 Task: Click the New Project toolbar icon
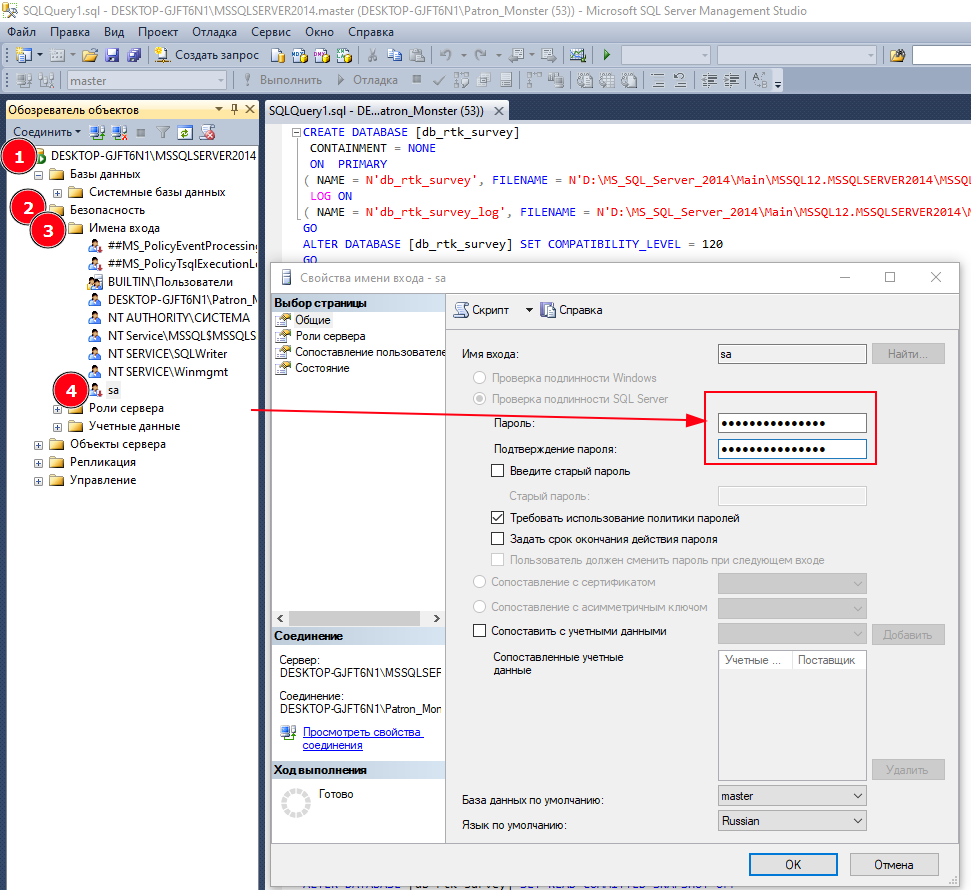click(24, 55)
